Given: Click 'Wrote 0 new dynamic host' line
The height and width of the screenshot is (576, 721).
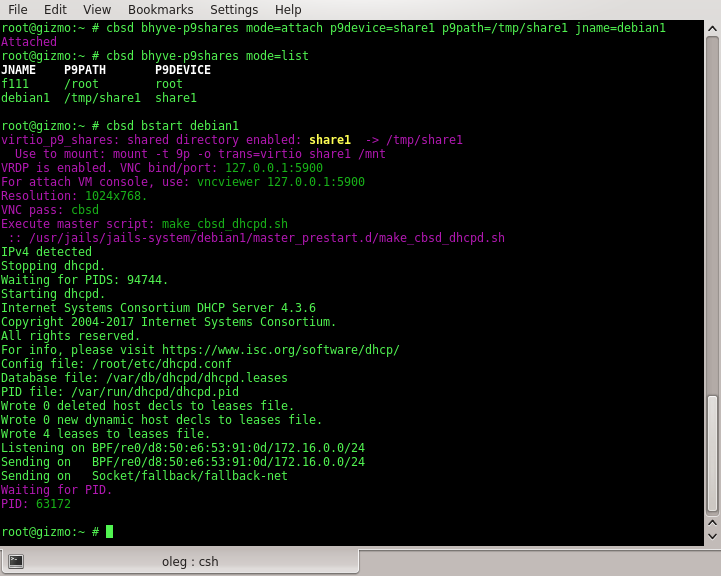Looking at the screenshot, I should click(162, 420).
